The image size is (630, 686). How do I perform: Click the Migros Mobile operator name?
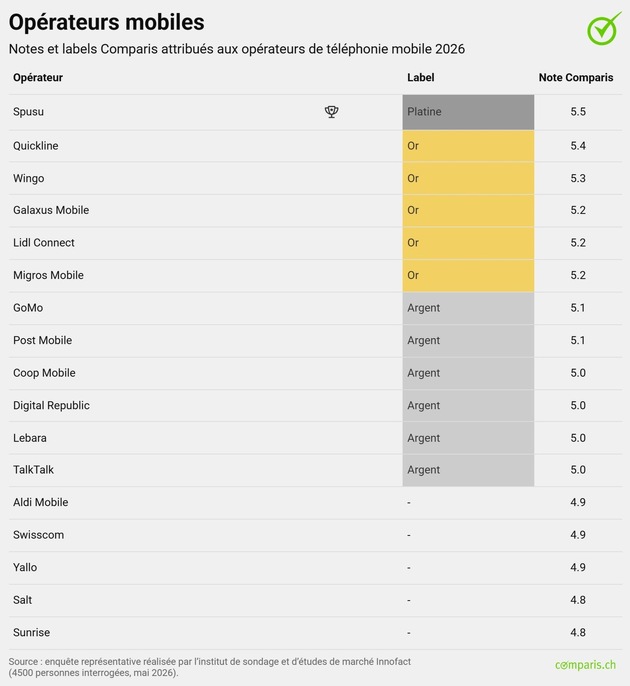(x=48, y=275)
